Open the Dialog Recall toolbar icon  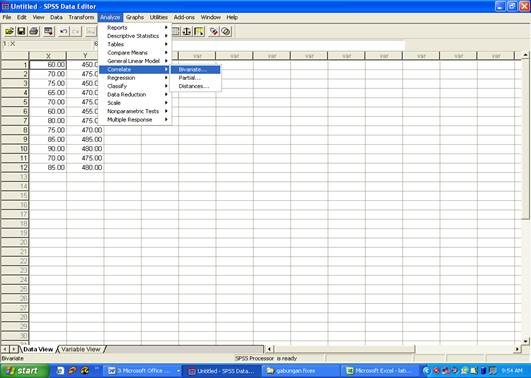(48, 32)
